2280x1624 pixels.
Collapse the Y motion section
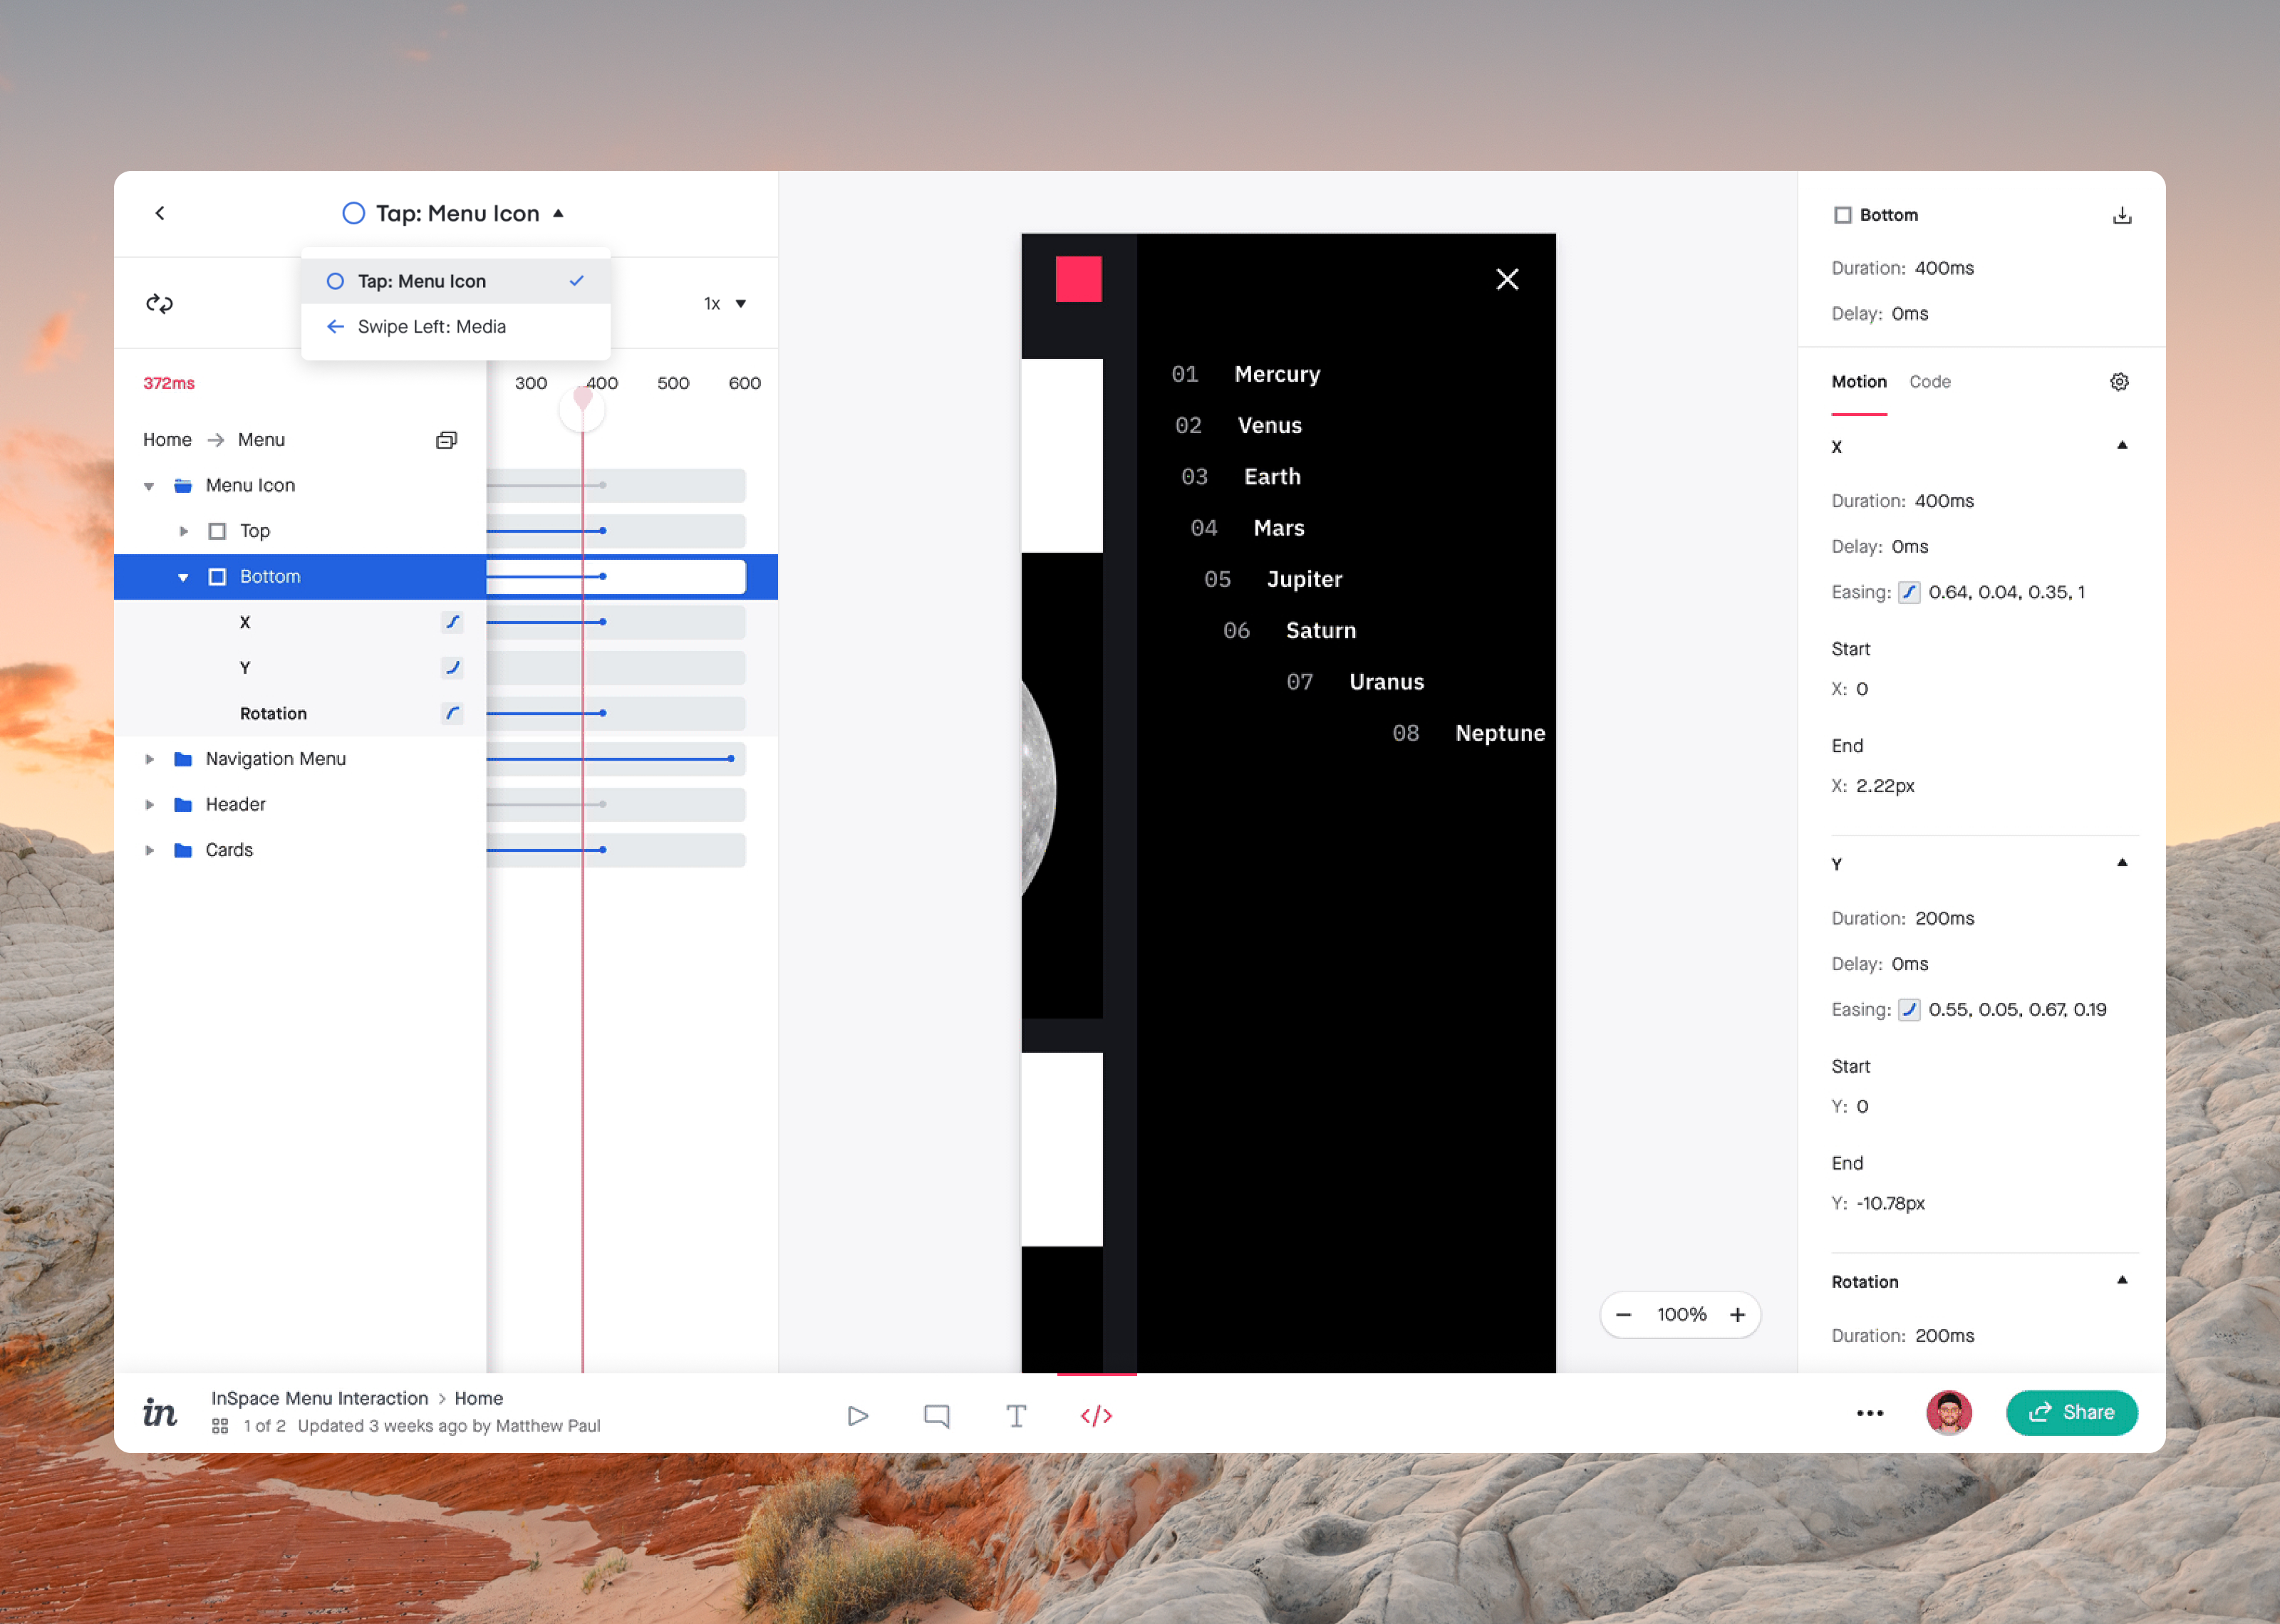(x=2122, y=863)
